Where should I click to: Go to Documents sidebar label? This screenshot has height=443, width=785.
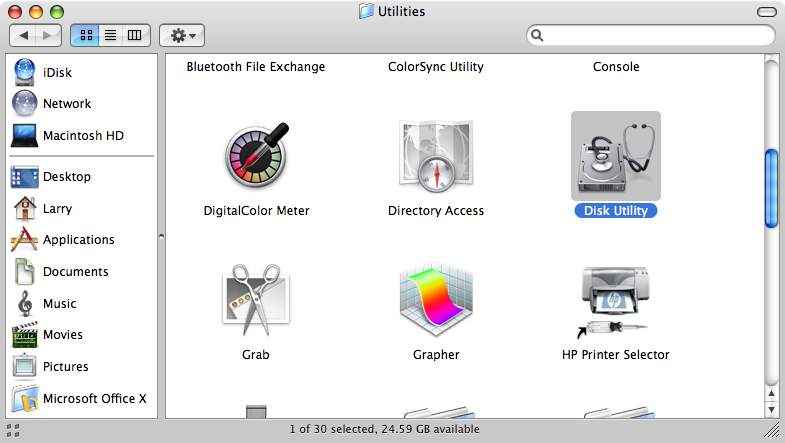coord(76,272)
